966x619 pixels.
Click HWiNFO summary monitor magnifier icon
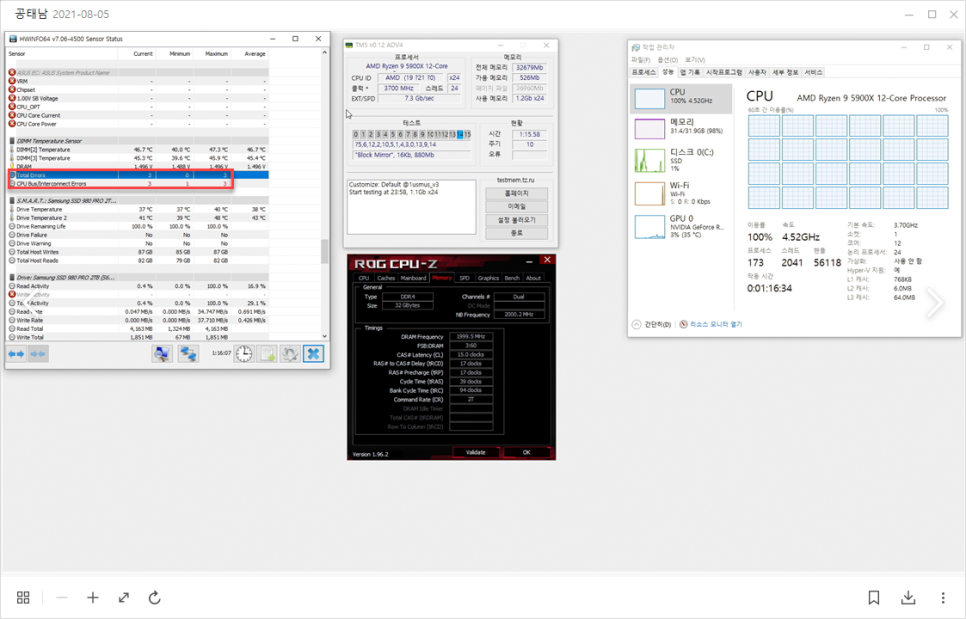point(162,354)
